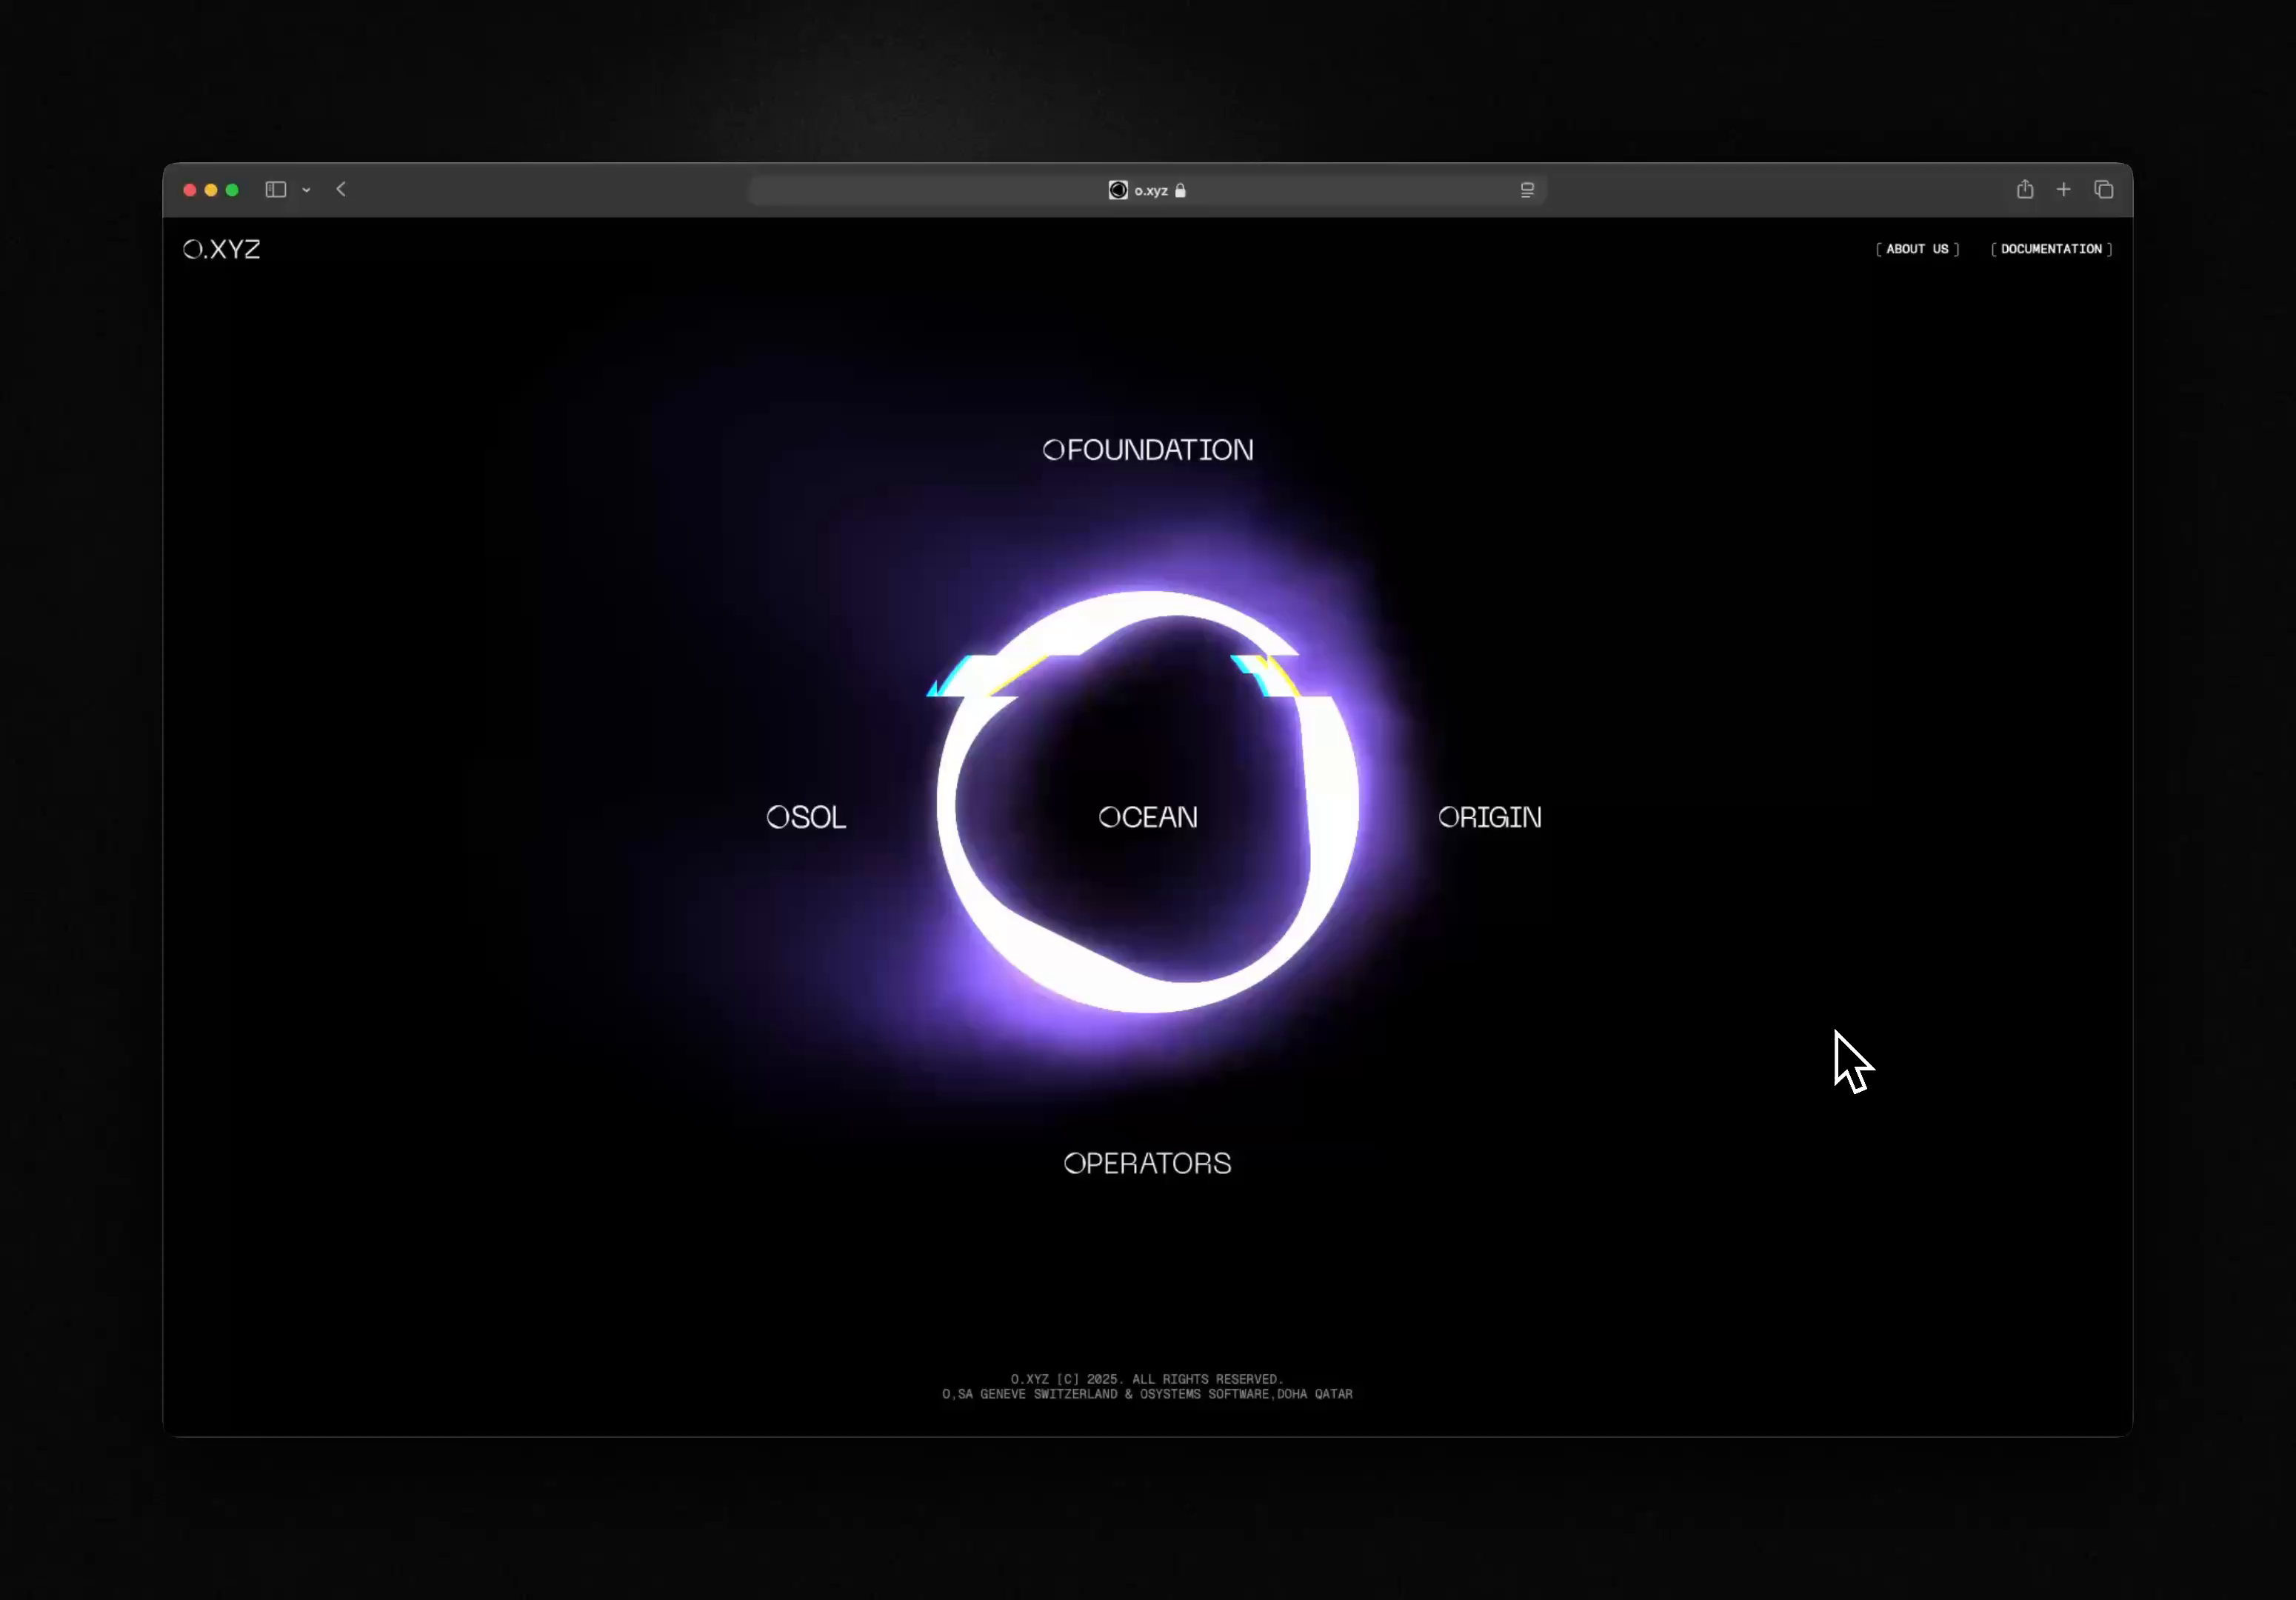The width and height of the screenshot is (2296, 1600).
Task: Open a new tab with the plus icon
Action: pyautogui.click(x=2064, y=189)
